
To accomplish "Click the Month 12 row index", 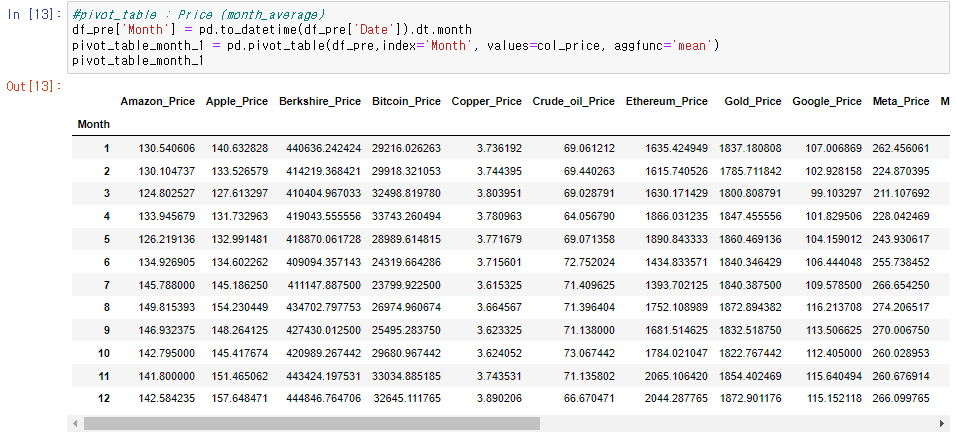I will click(104, 398).
